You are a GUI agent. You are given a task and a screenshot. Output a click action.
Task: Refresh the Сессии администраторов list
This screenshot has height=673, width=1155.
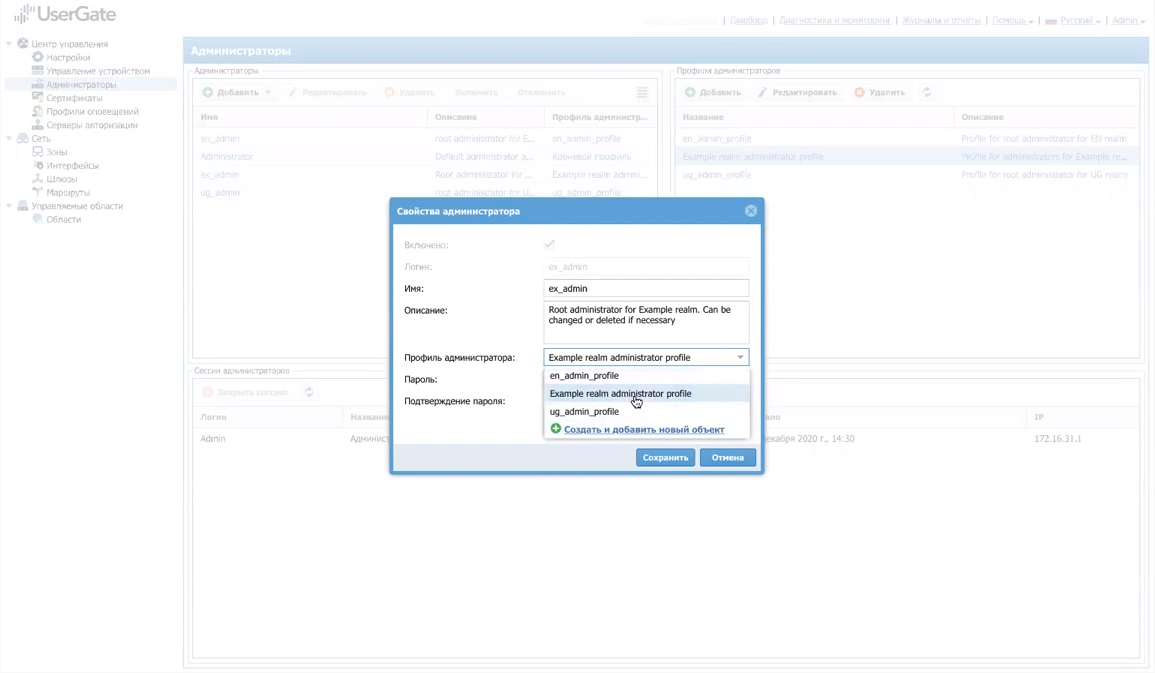(x=309, y=392)
